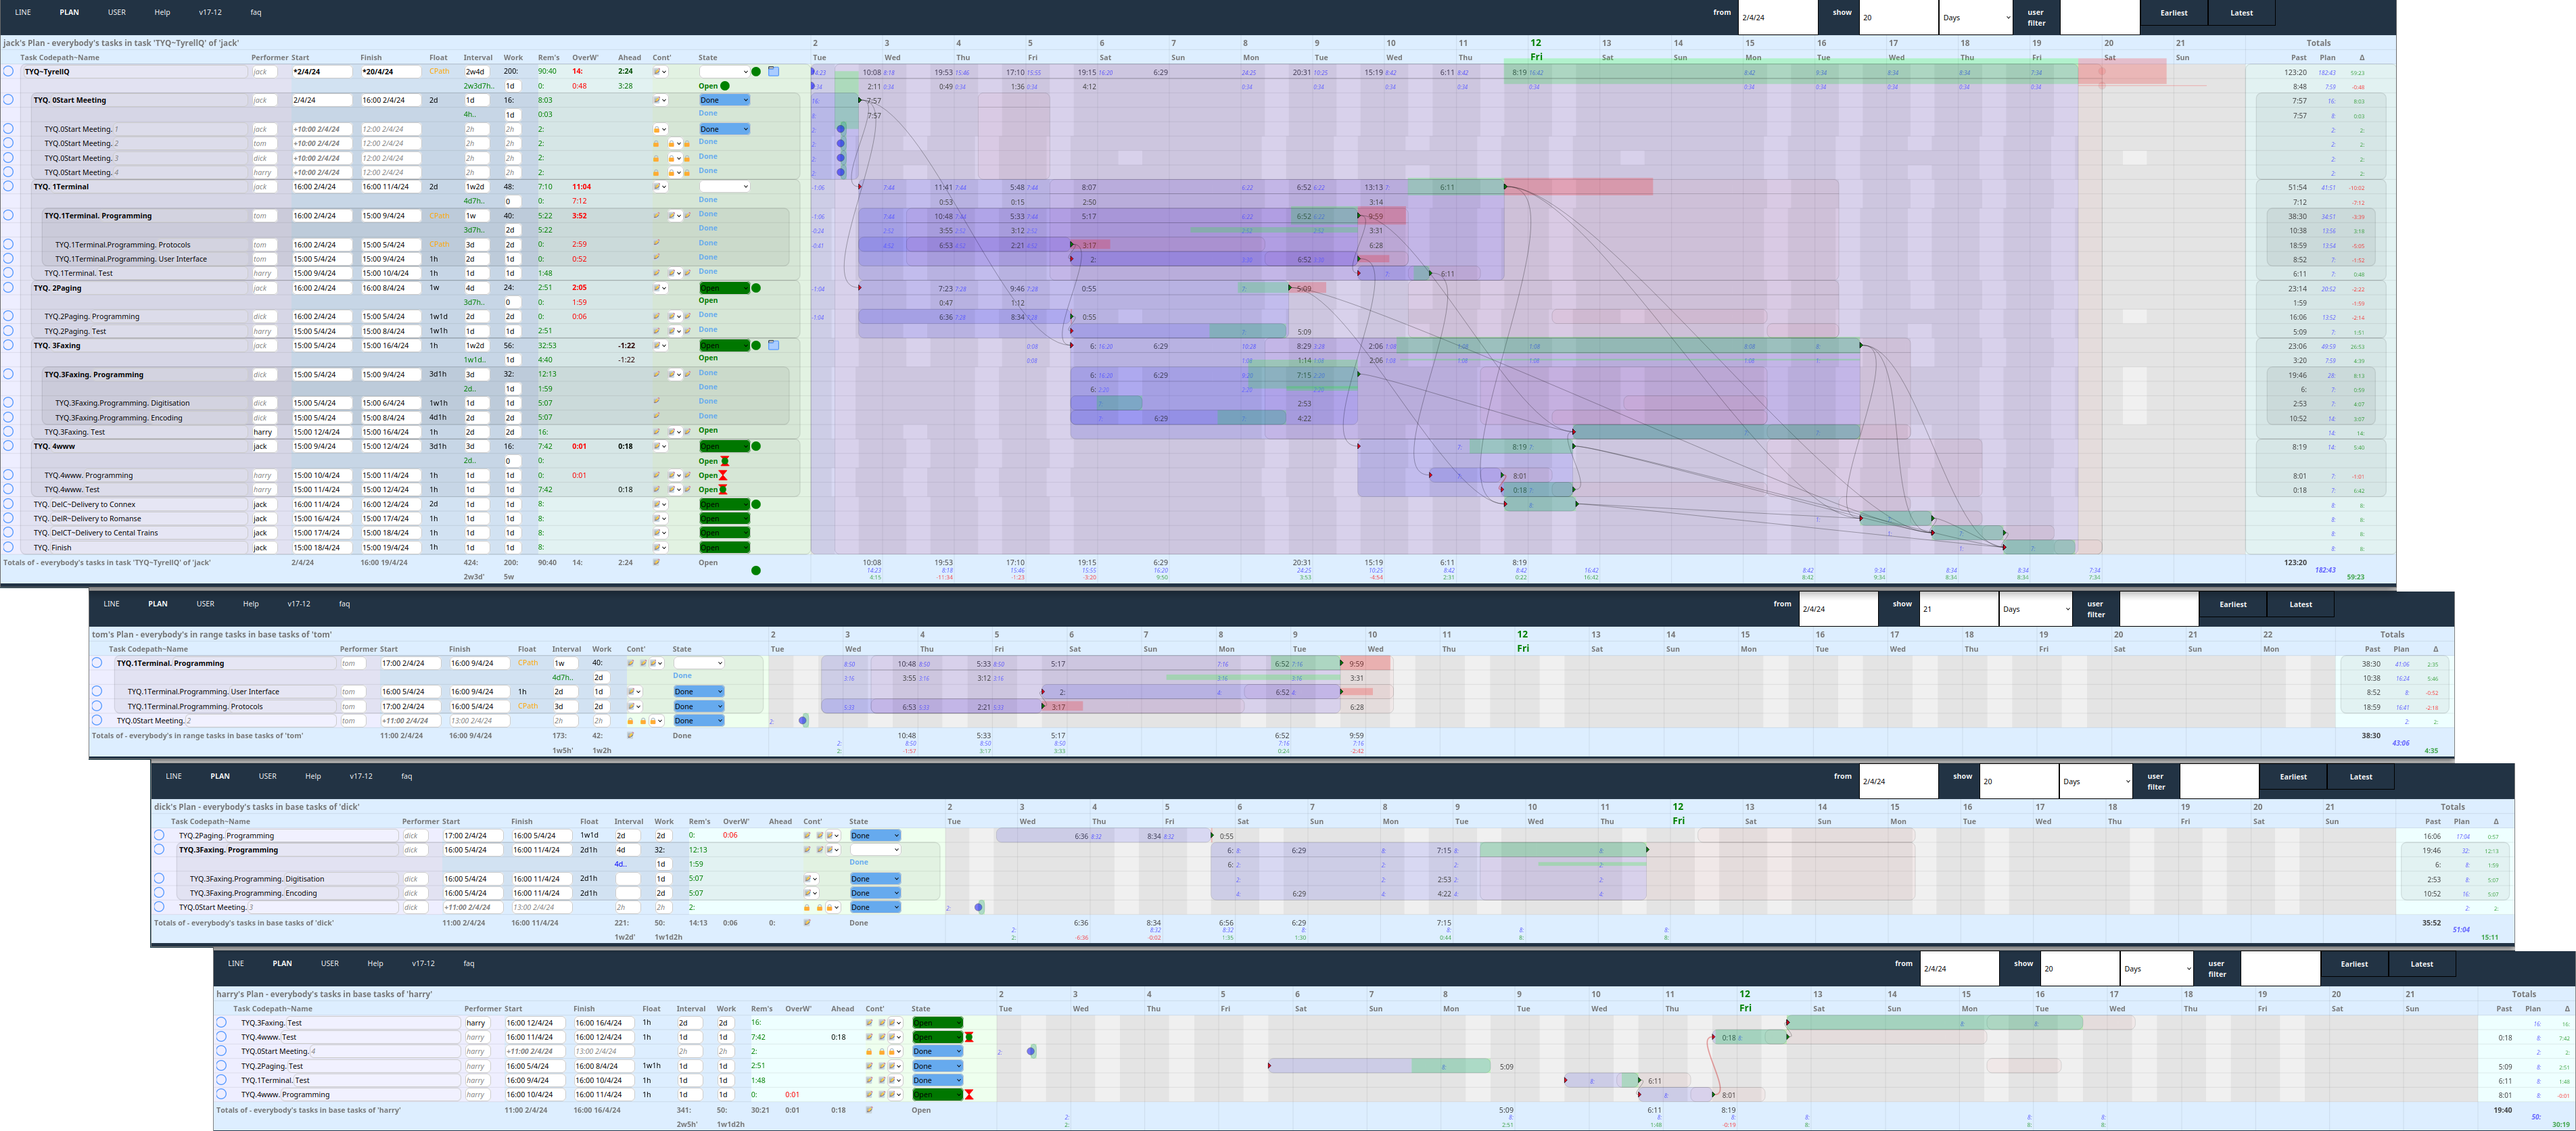Click the blue folder icon on the TYQ~TyrellQ row
The image size is (2576, 1131).
[x=773, y=72]
